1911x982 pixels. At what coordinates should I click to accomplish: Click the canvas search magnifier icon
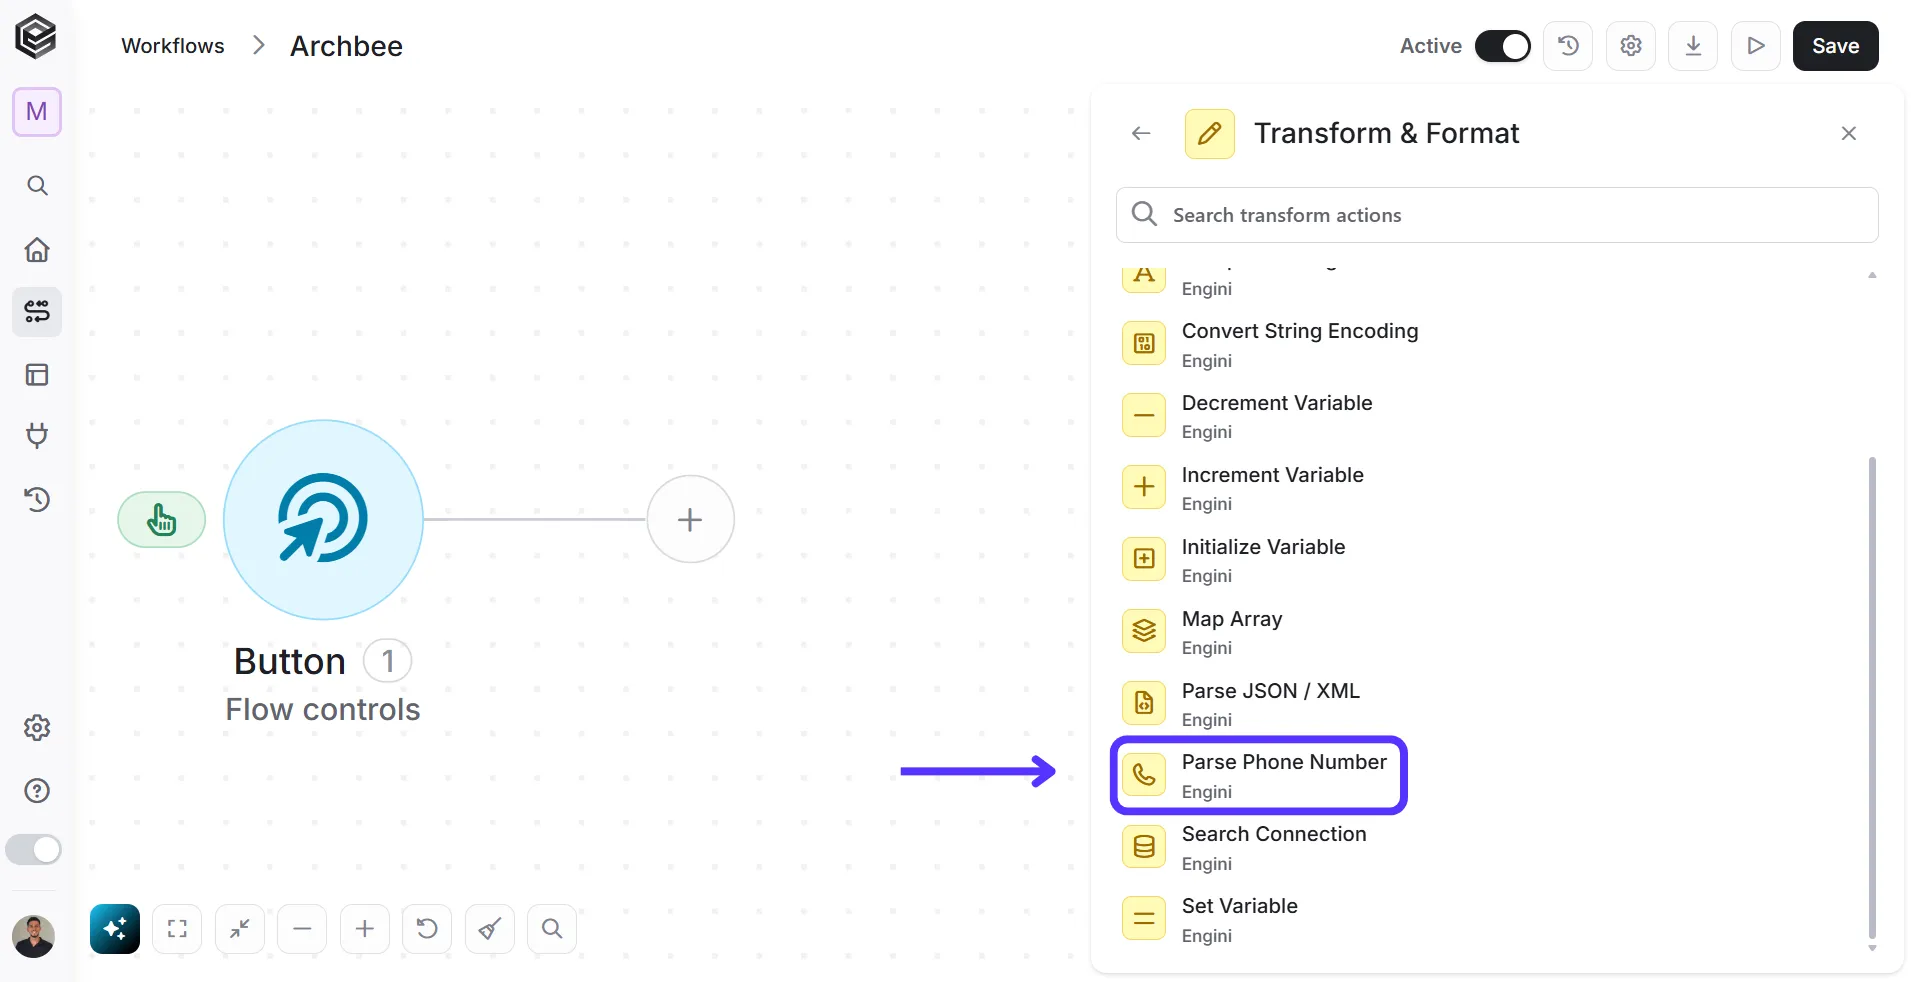[x=552, y=929]
